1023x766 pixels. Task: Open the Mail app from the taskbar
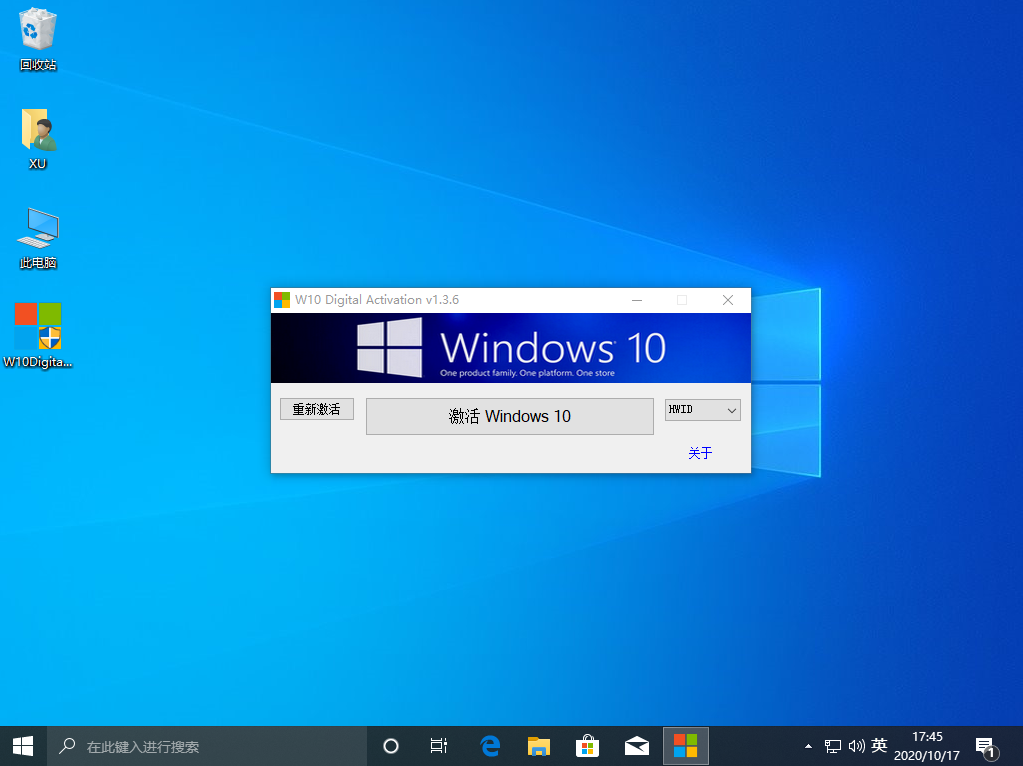click(636, 745)
